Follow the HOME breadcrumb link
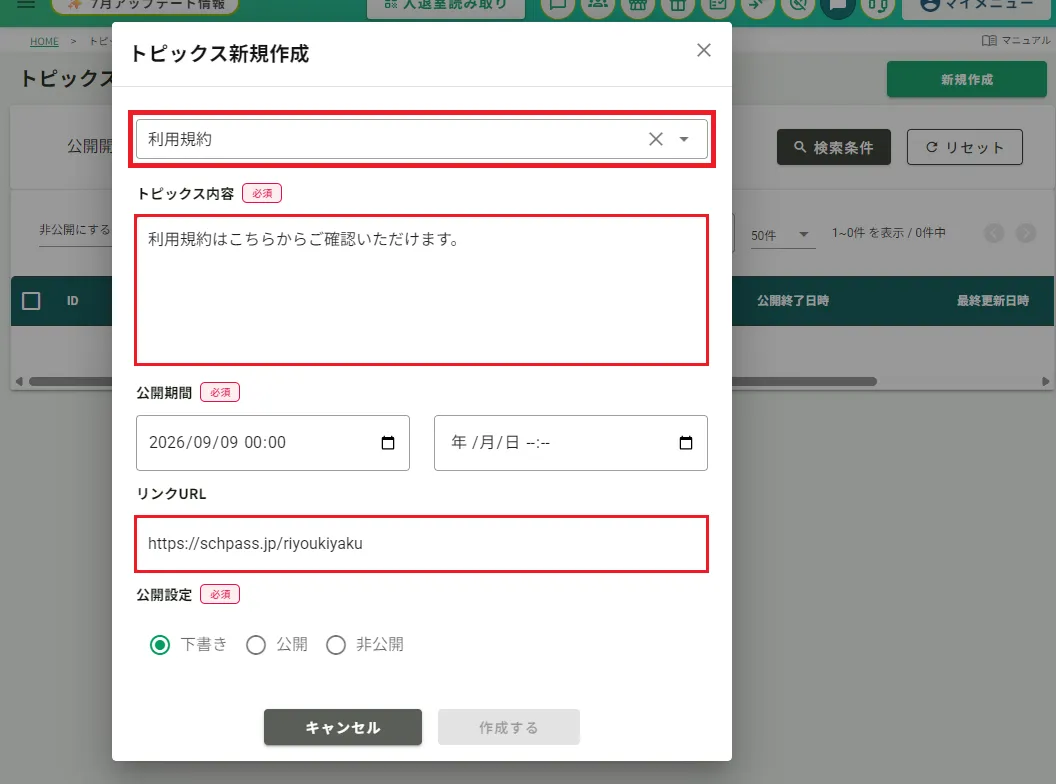The height and width of the screenshot is (784, 1056). click(44, 42)
